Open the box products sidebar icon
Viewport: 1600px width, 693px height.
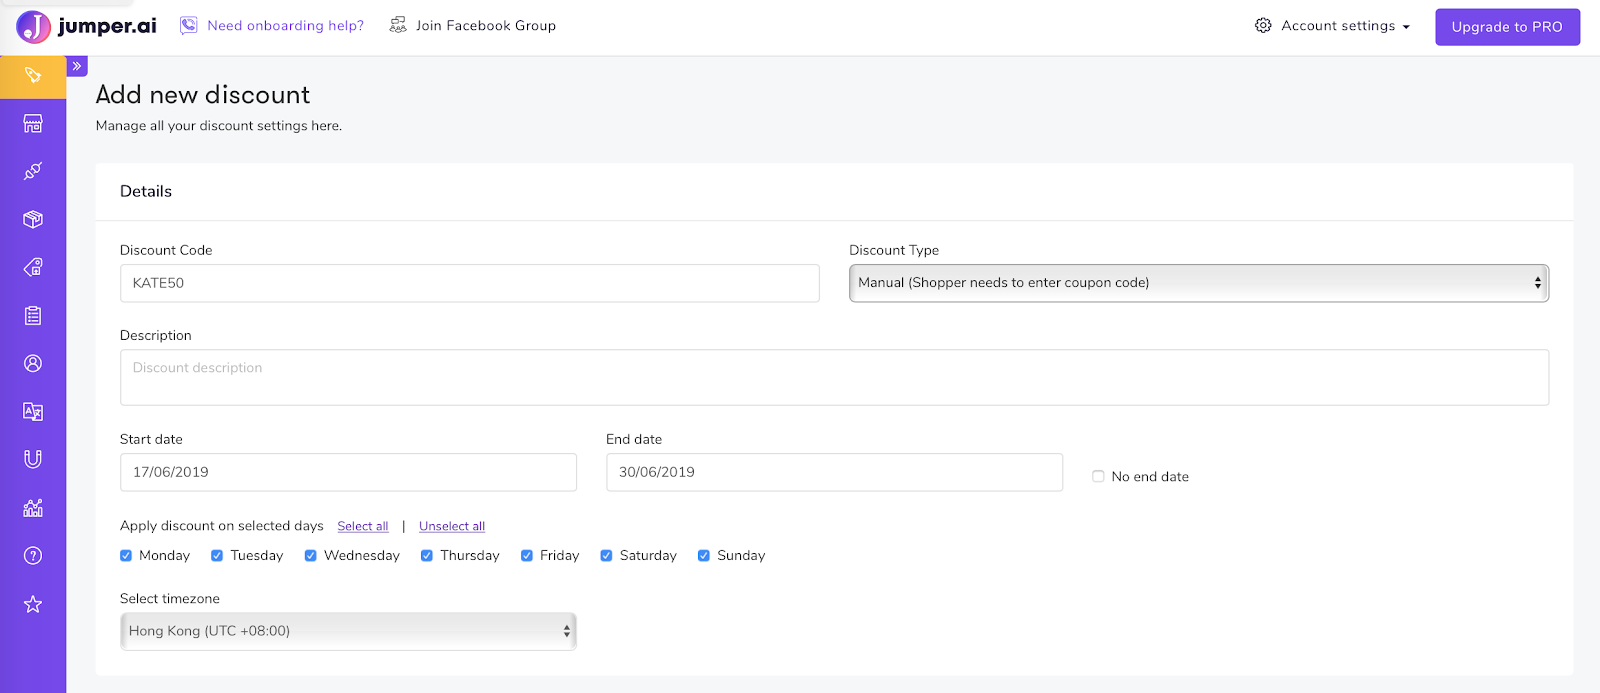click(33, 219)
